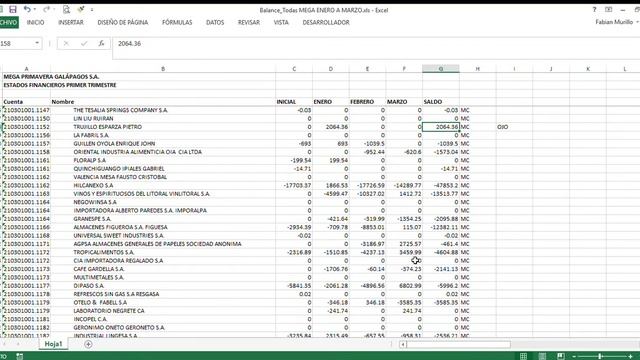Open Customize Quick Access Toolbar dropdown

(x=92, y=9)
